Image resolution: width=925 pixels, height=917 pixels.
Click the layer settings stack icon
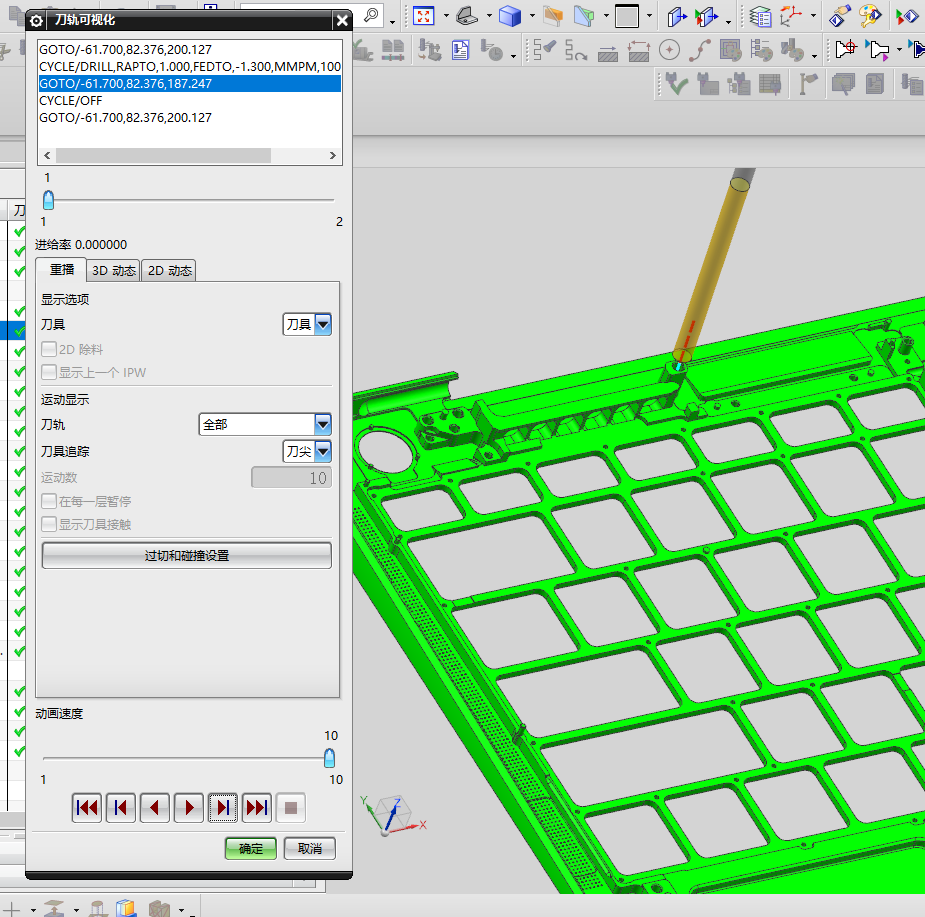pyautogui.click(x=760, y=17)
